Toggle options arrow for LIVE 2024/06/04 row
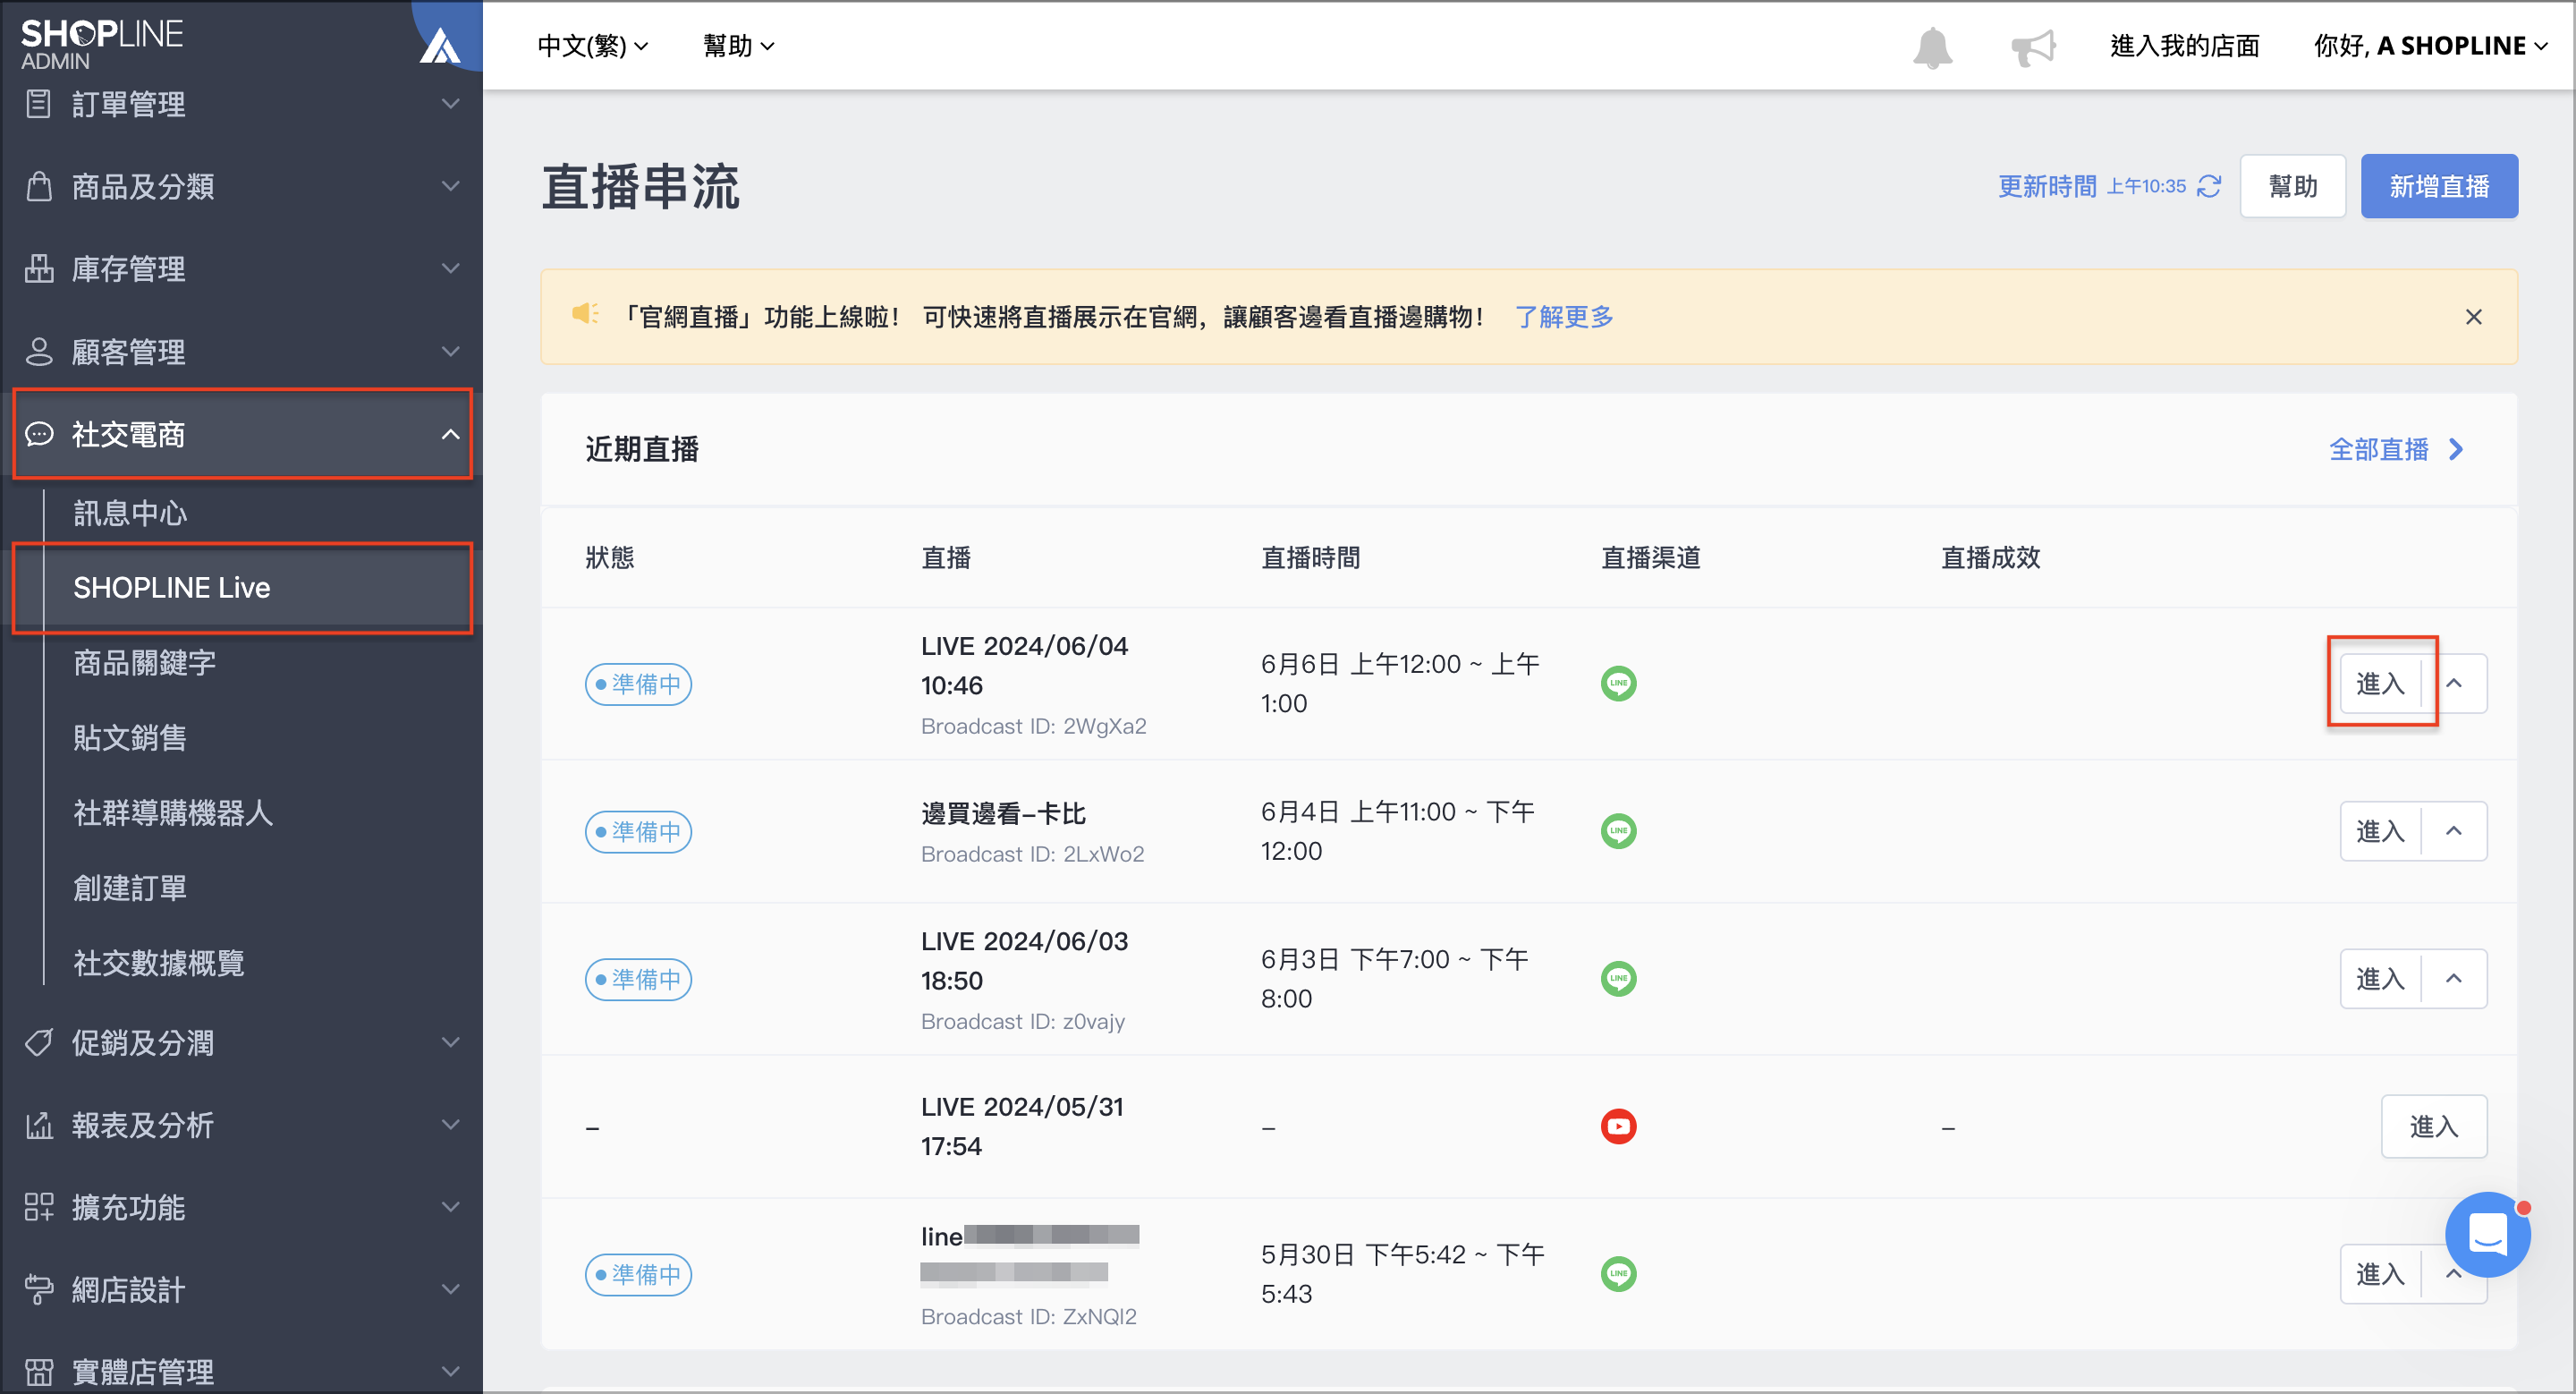Screen dimensions: 2576x1394 click(x=2454, y=684)
